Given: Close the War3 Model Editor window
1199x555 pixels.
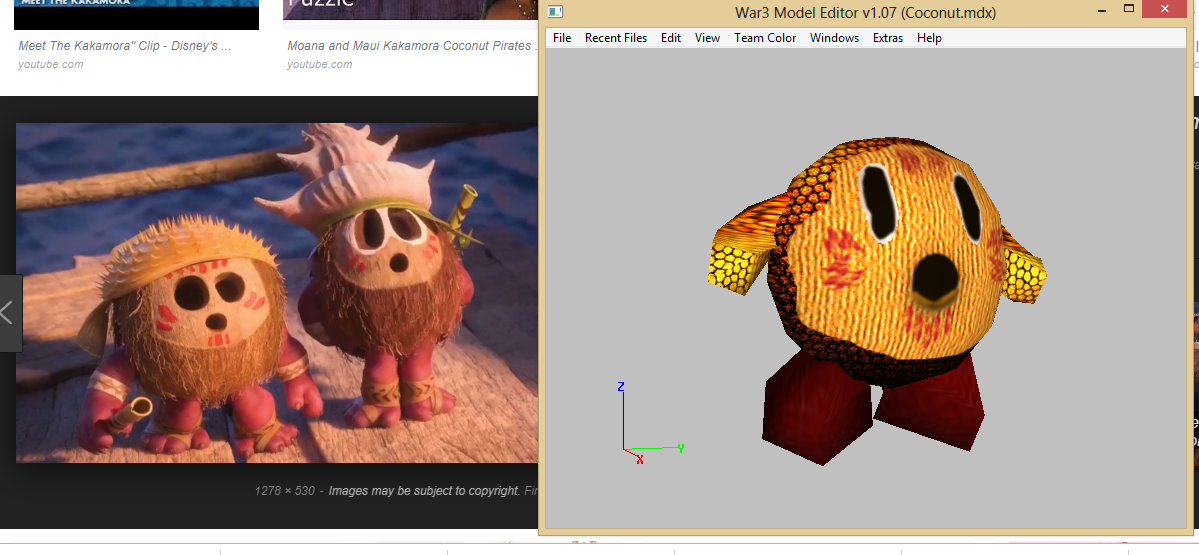Looking at the screenshot, I should tap(1165, 9).
